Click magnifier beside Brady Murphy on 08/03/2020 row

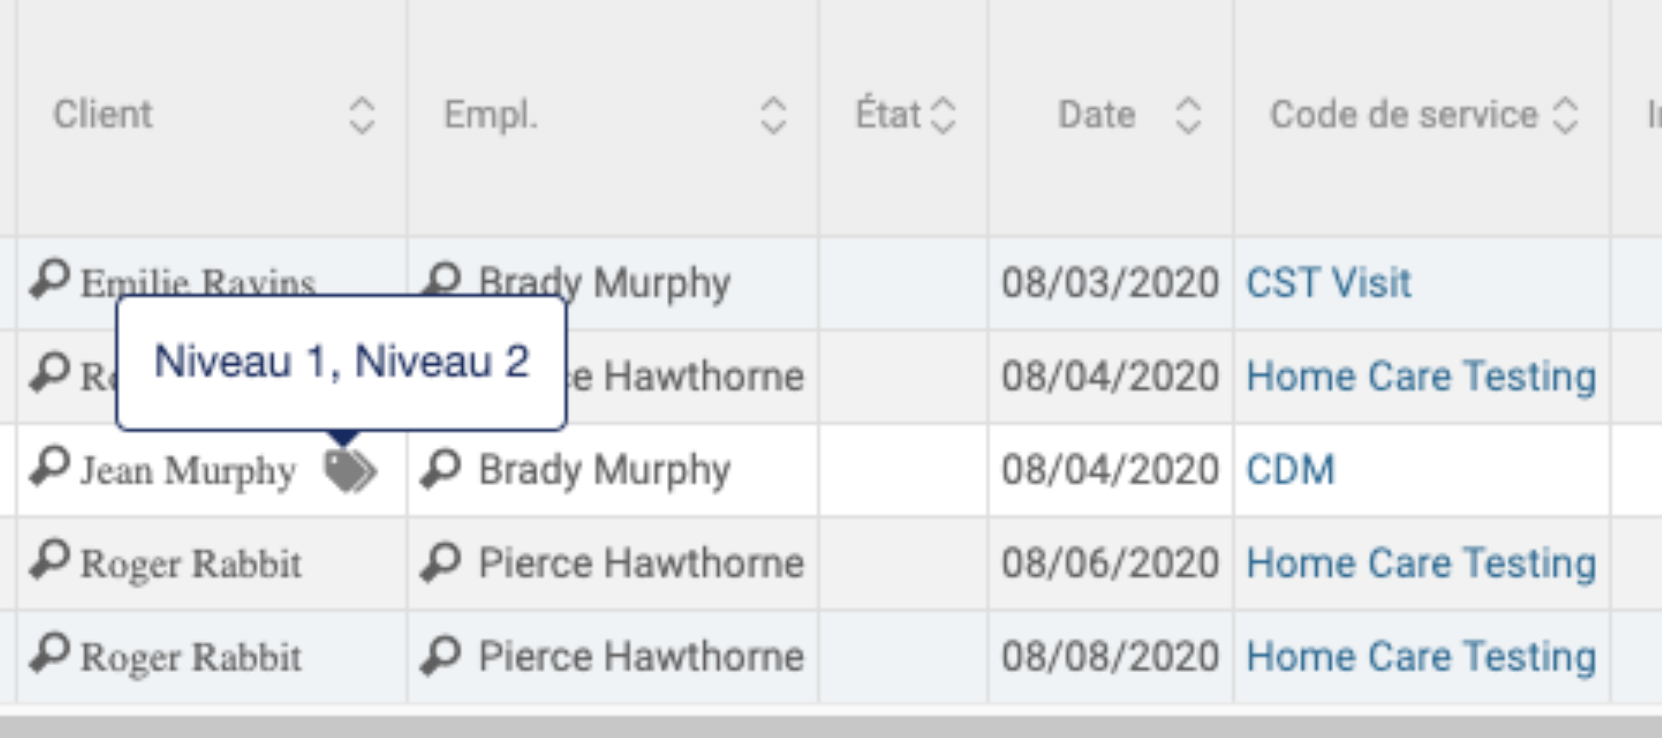440,281
